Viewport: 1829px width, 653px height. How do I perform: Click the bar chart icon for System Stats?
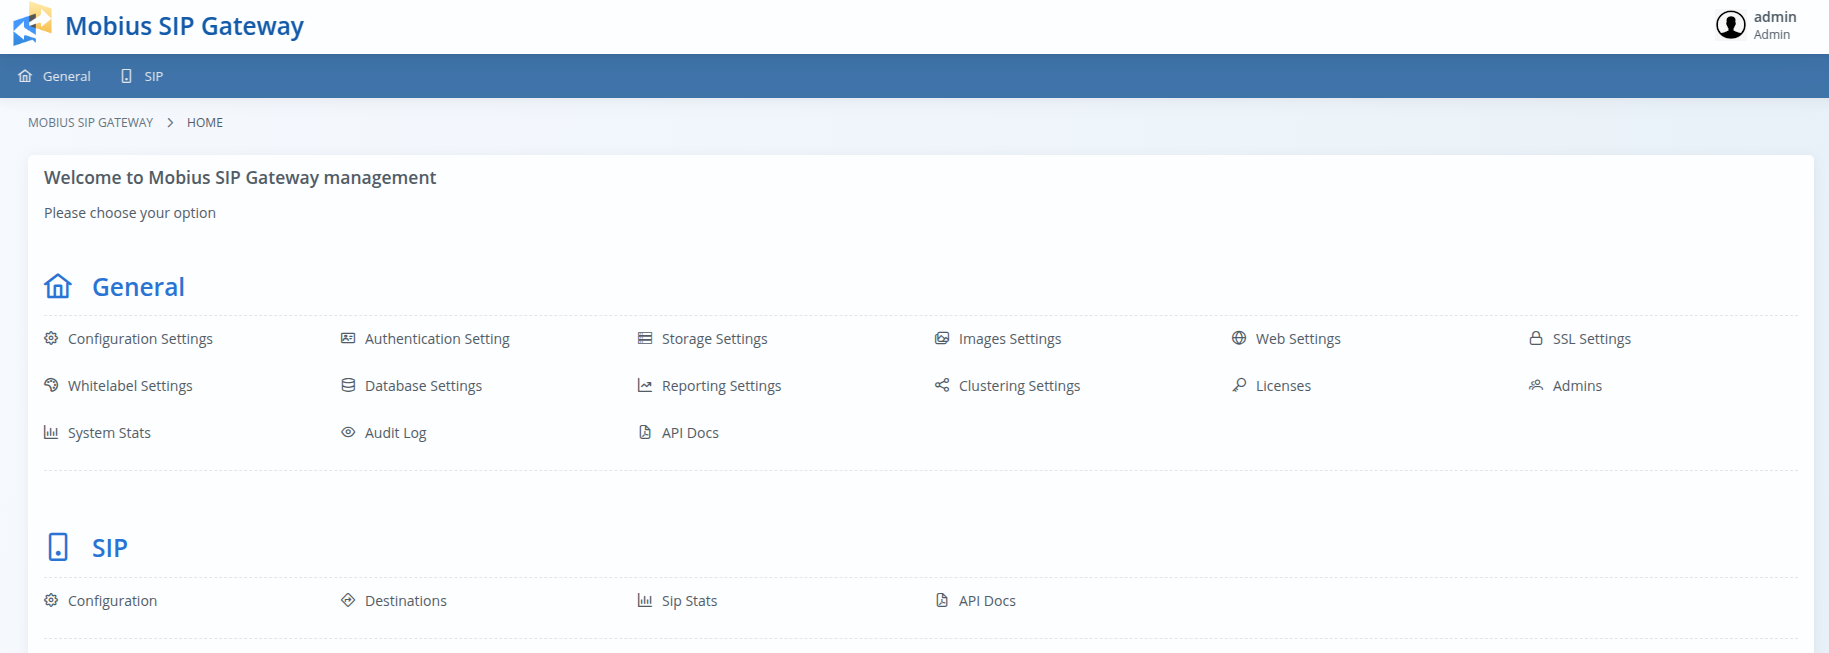(x=51, y=432)
